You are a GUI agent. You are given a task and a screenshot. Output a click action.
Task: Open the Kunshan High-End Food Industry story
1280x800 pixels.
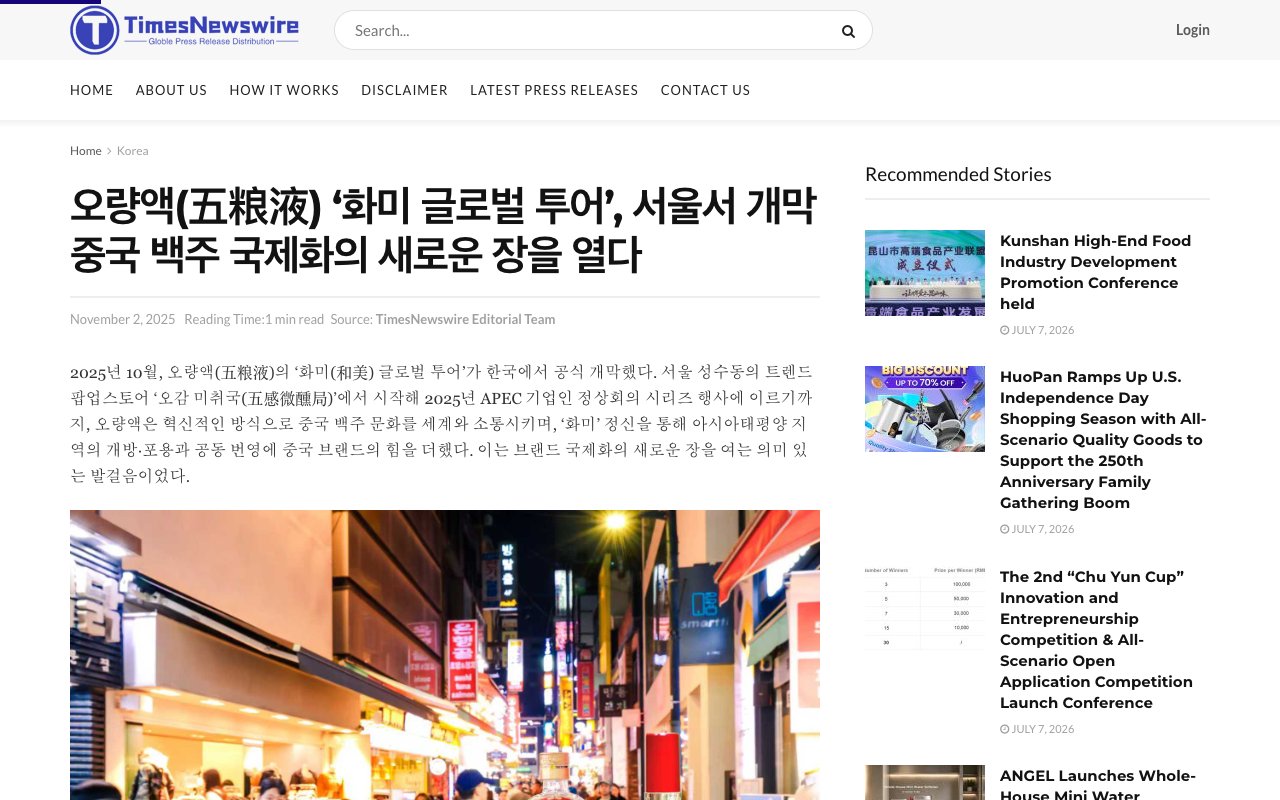1096,272
